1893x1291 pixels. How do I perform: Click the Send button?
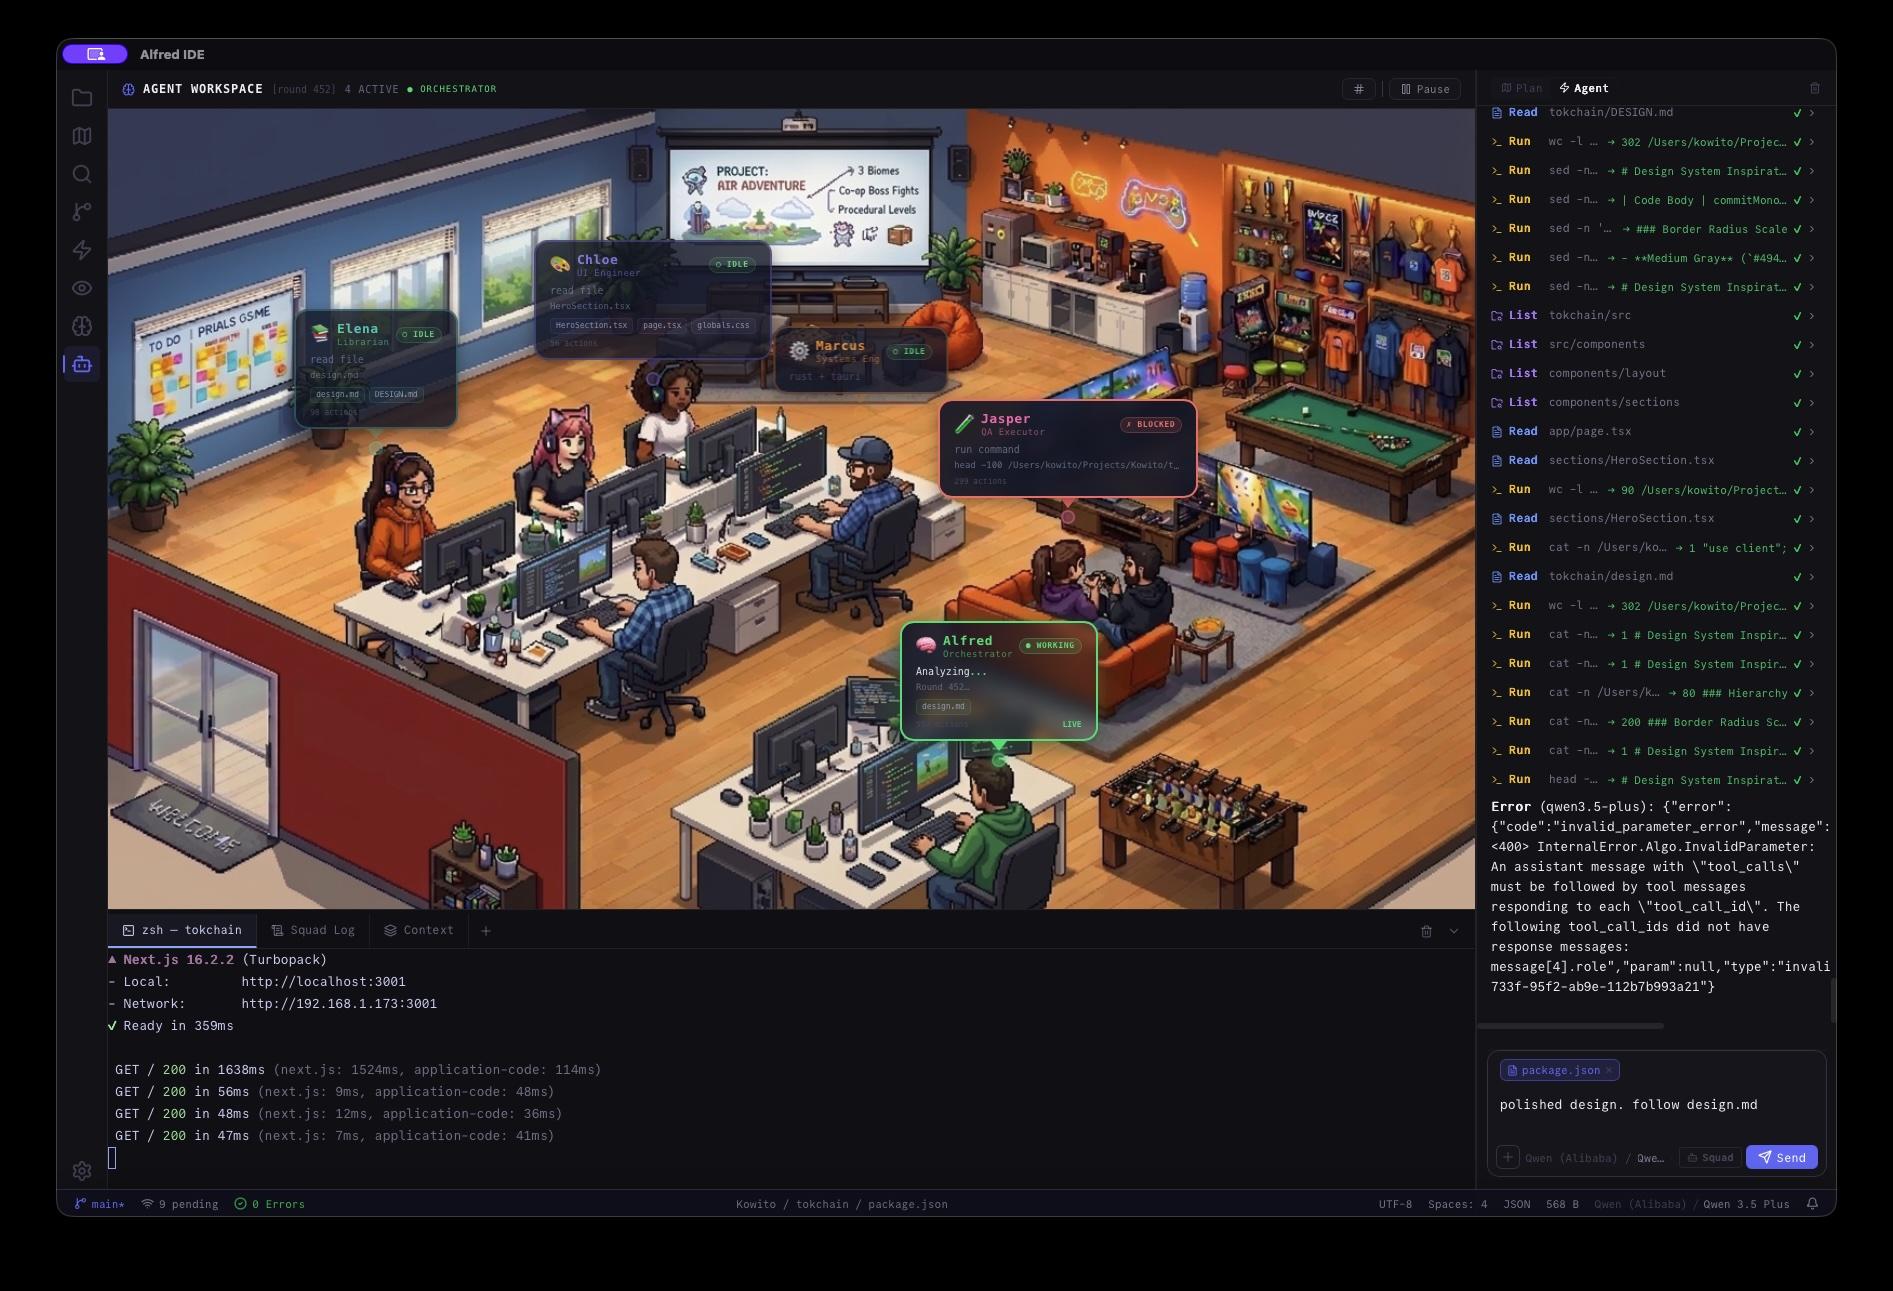point(1782,1158)
